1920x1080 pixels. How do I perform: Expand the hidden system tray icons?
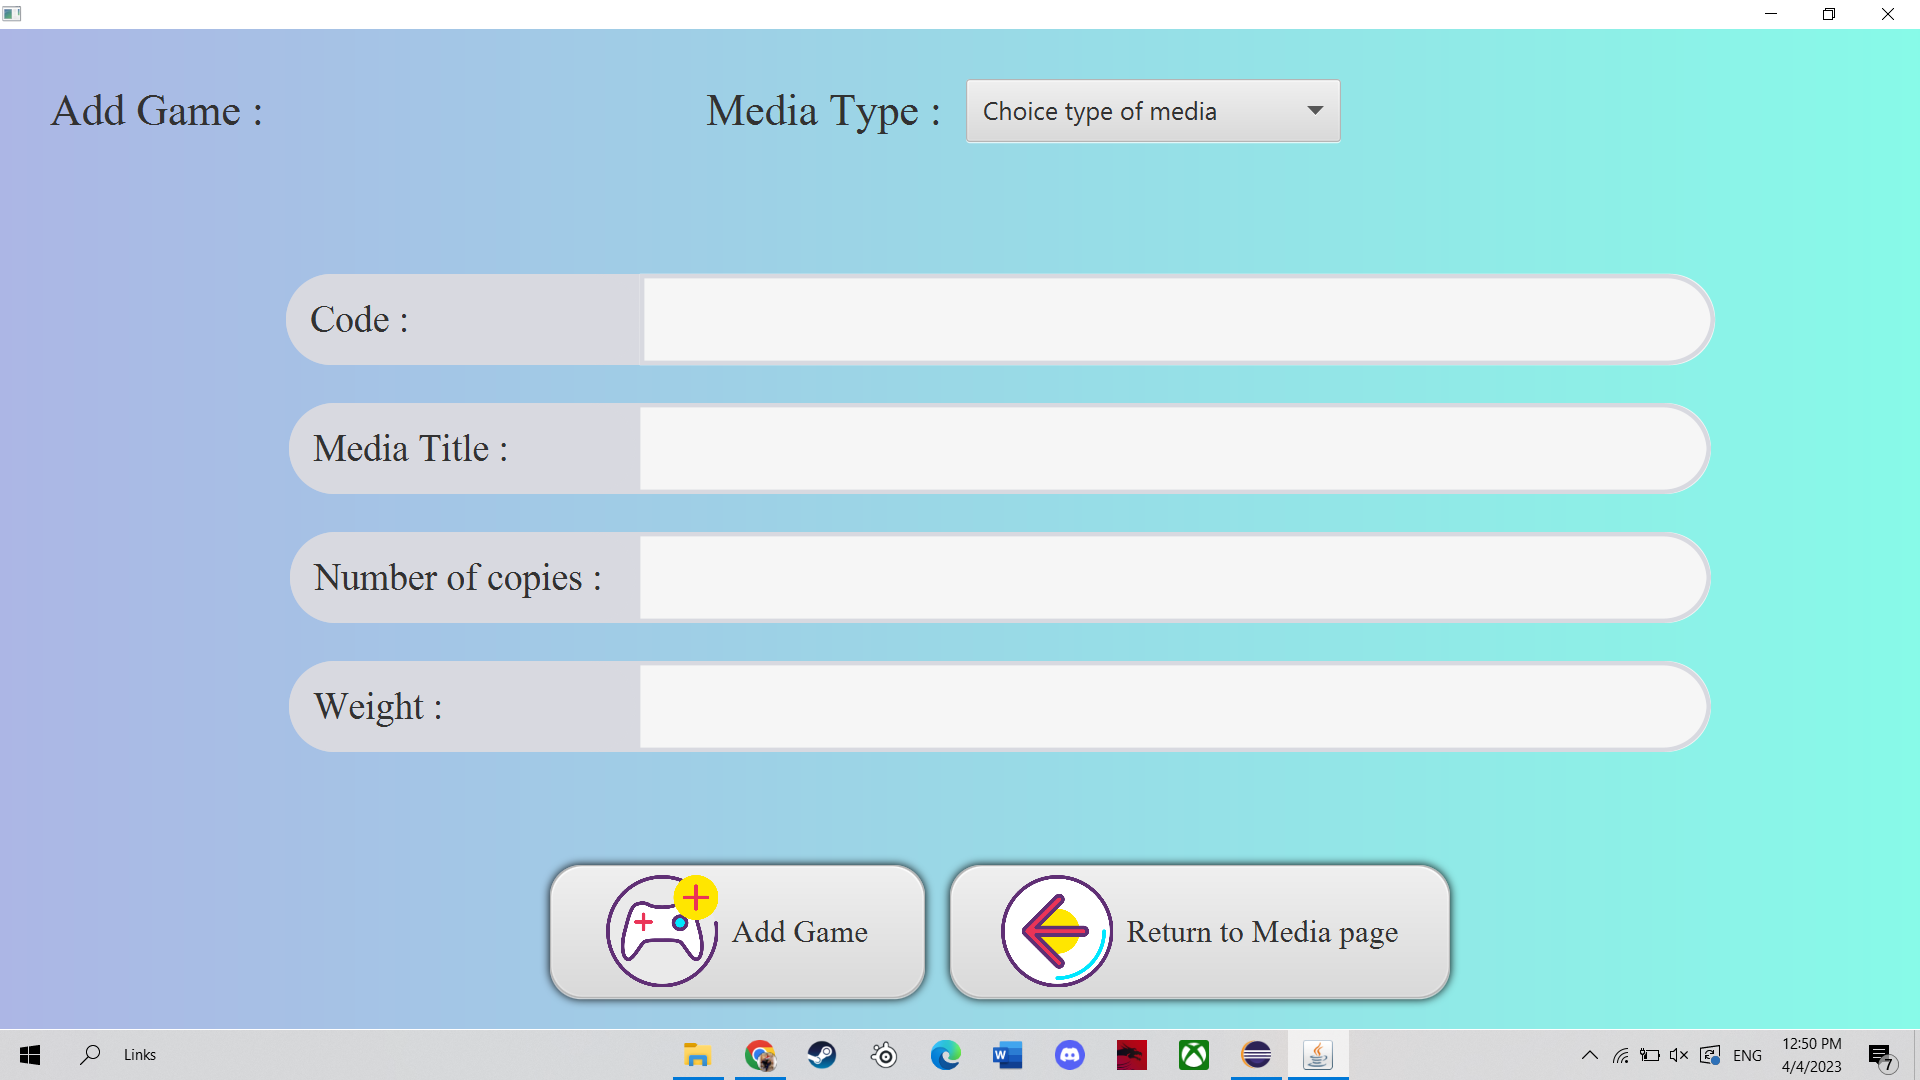(x=1589, y=1055)
